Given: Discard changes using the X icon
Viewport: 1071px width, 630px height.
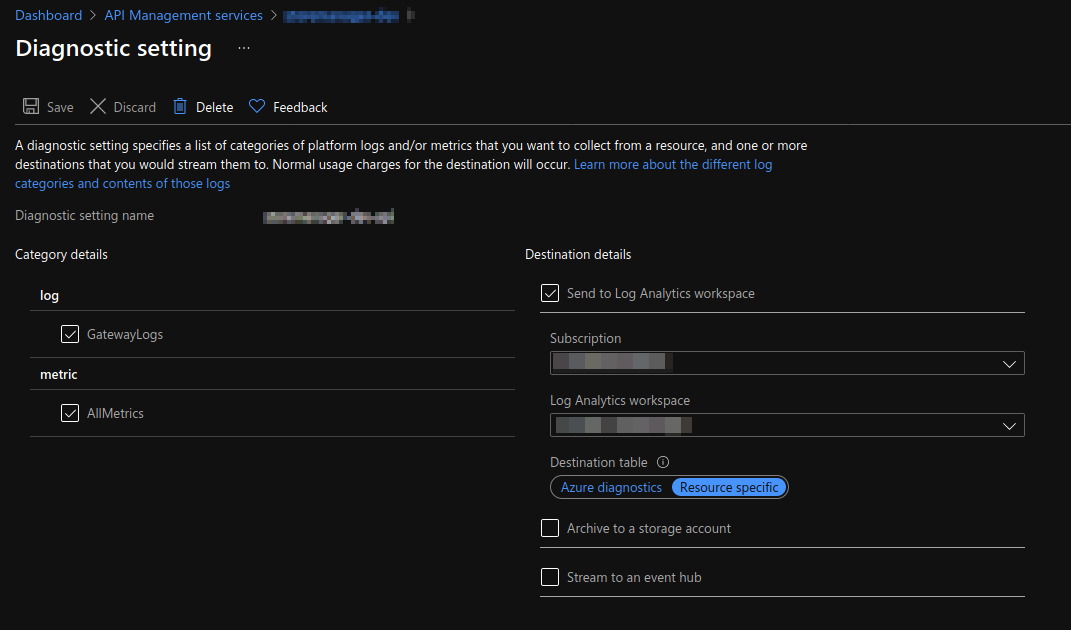Looking at the screenshot, I should click(98, 106).
